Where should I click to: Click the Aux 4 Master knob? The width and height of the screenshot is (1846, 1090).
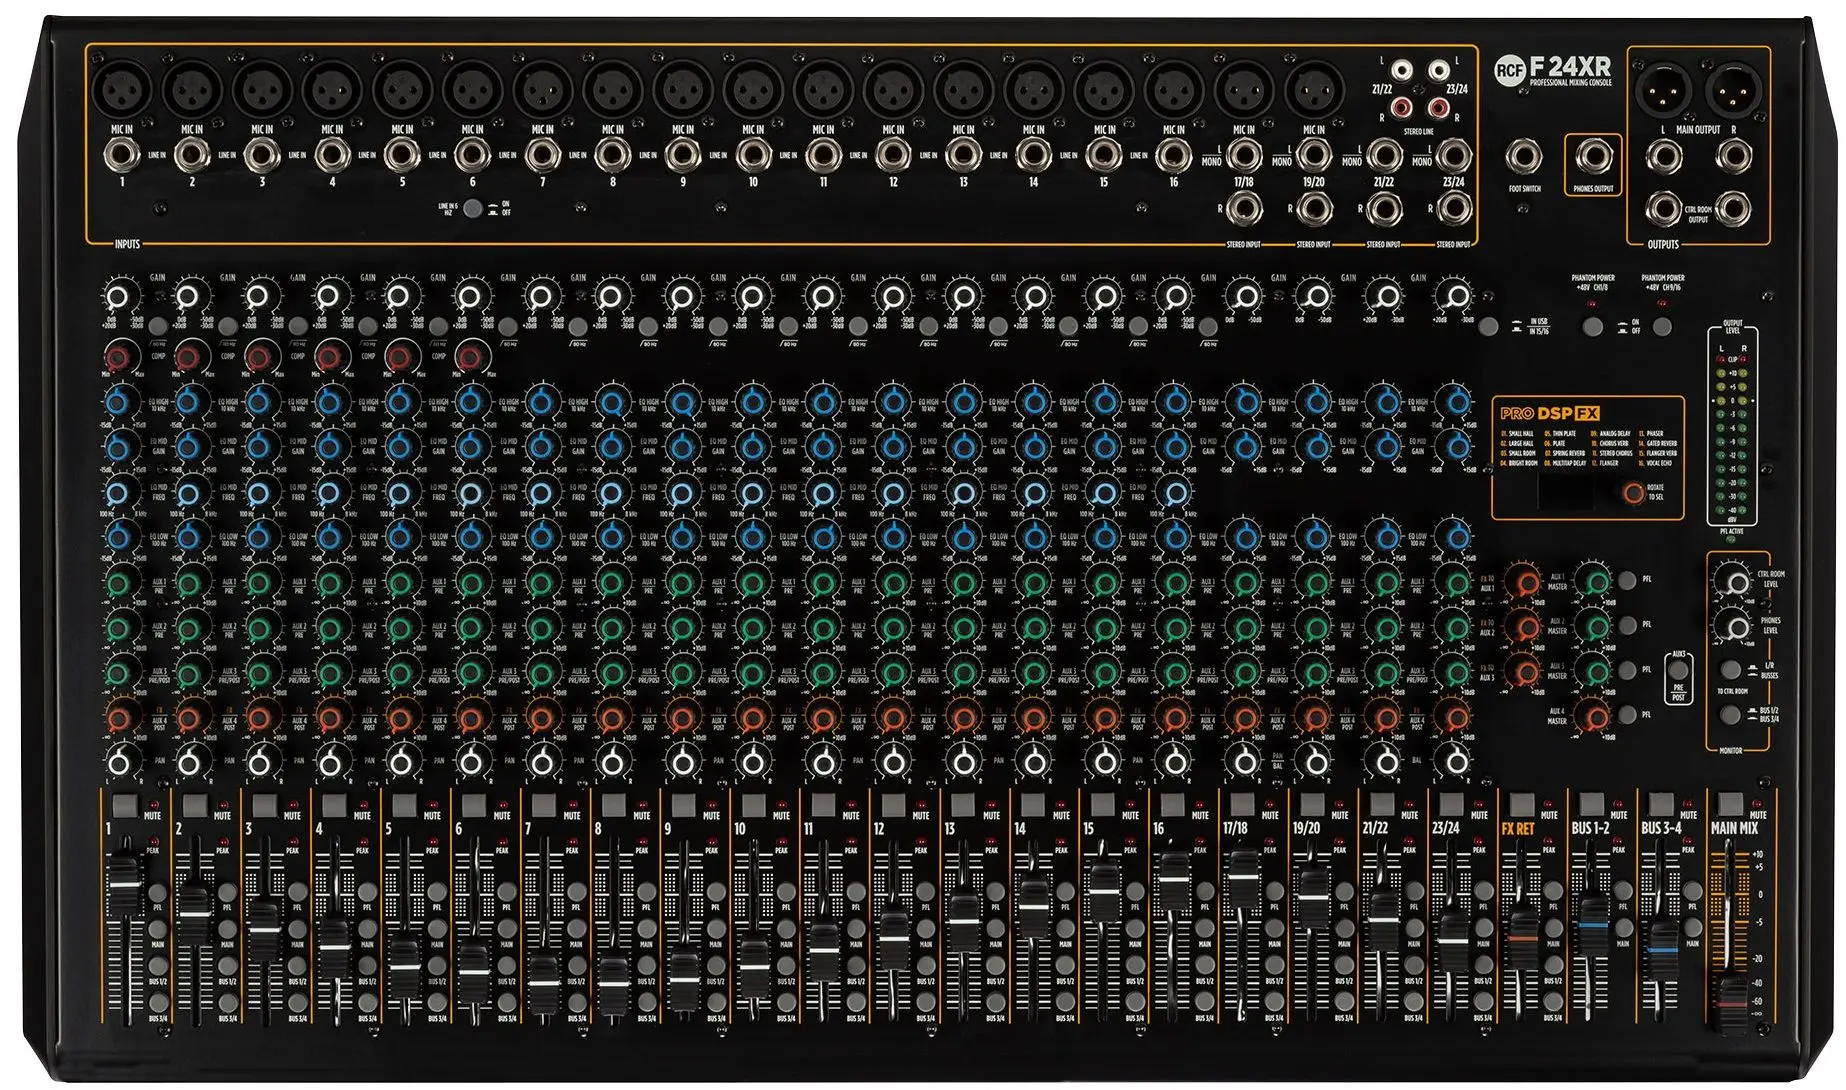pyautogui.click(x=1591, y=713)
